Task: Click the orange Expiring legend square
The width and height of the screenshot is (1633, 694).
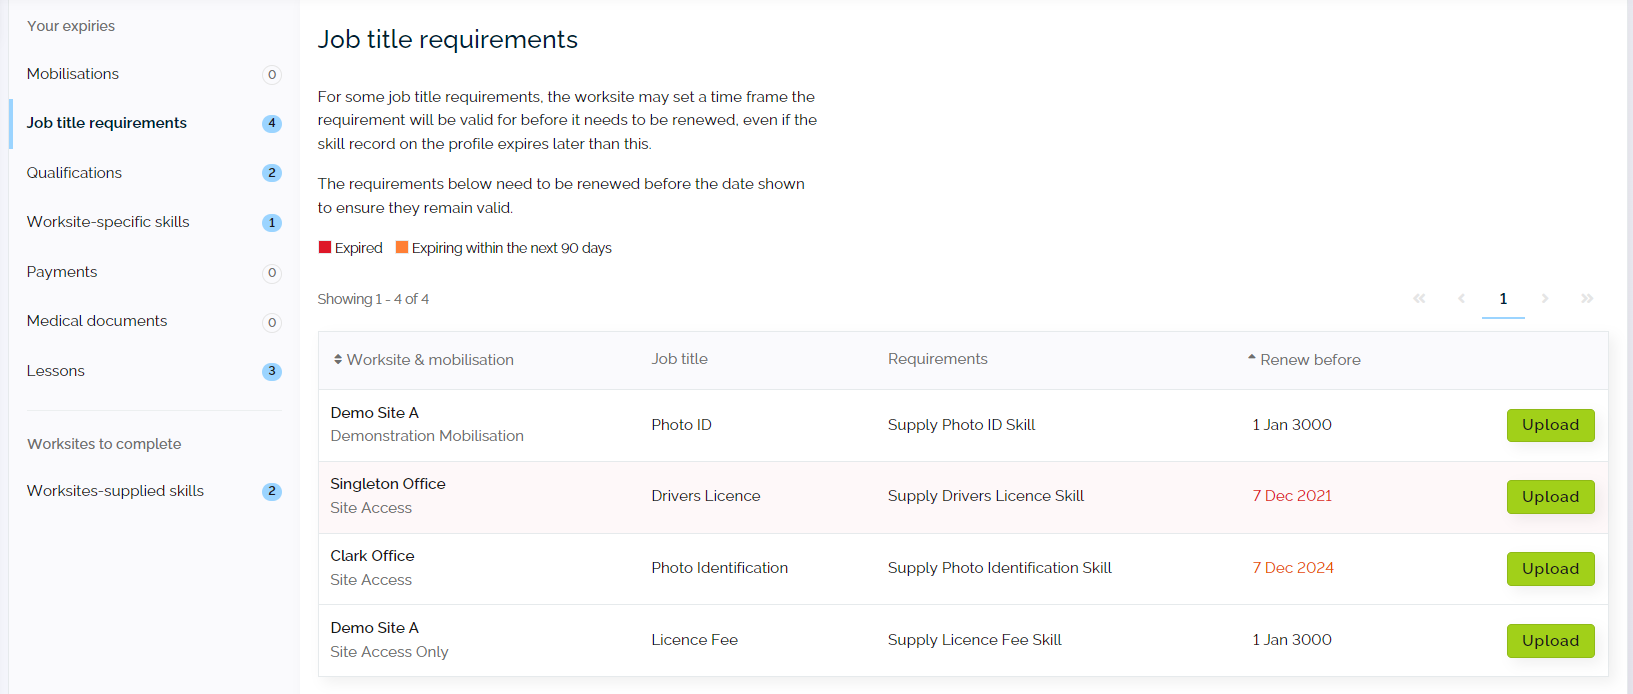Action: [402, 247]
